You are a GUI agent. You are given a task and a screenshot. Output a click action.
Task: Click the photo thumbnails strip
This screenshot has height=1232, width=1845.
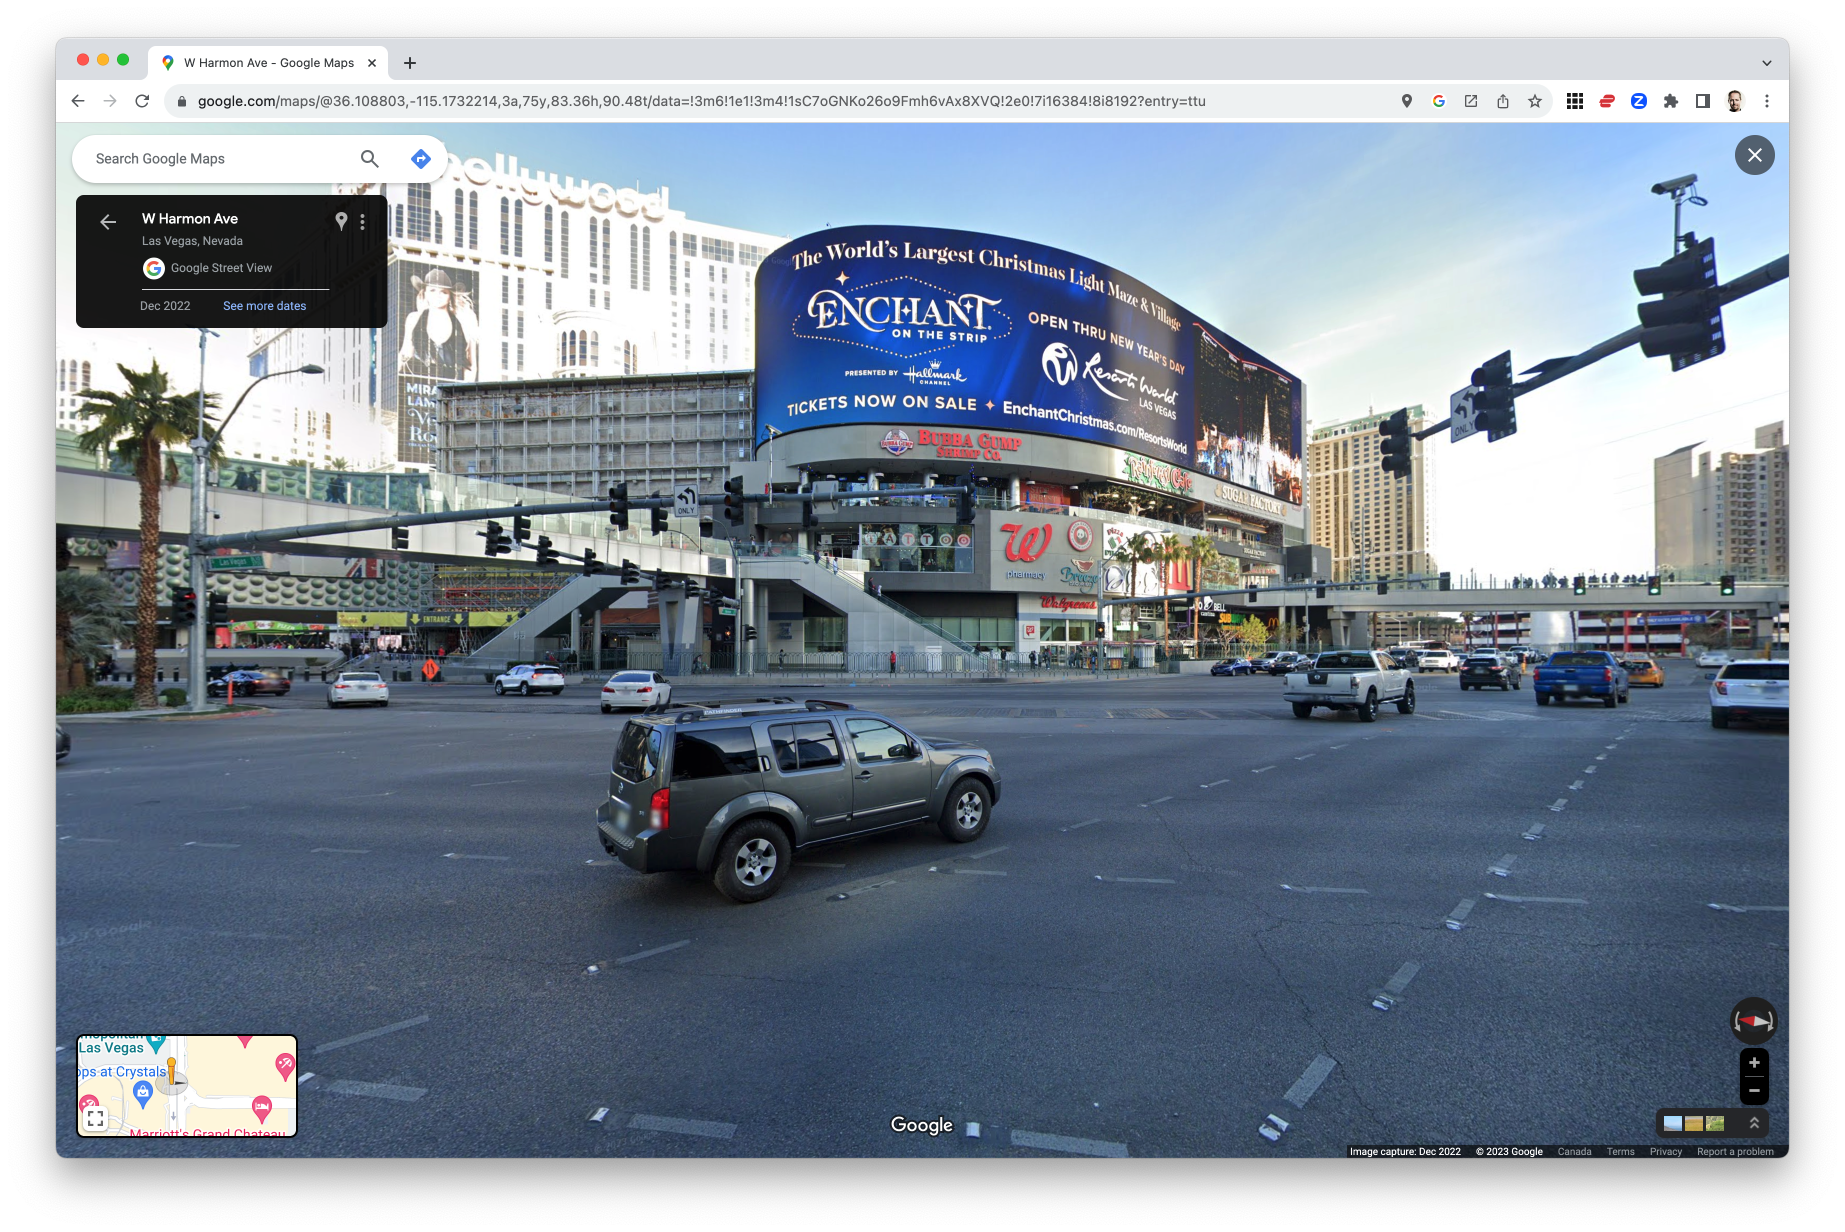[x=1694, y=1123]
